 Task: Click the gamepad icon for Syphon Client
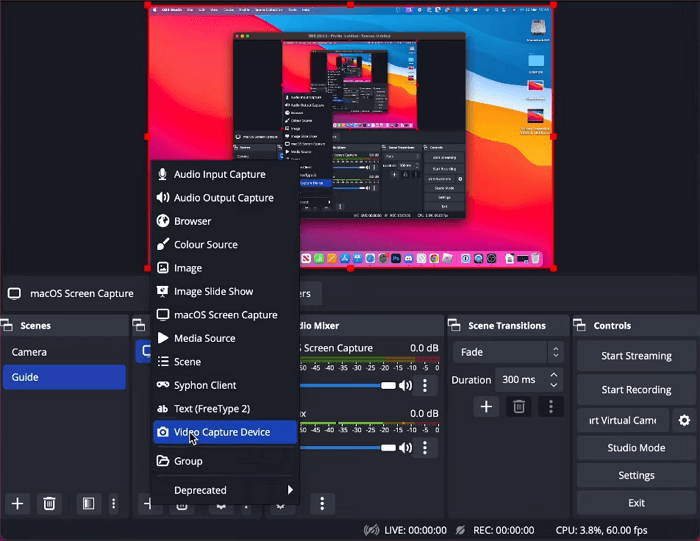[x=162, y=385]
